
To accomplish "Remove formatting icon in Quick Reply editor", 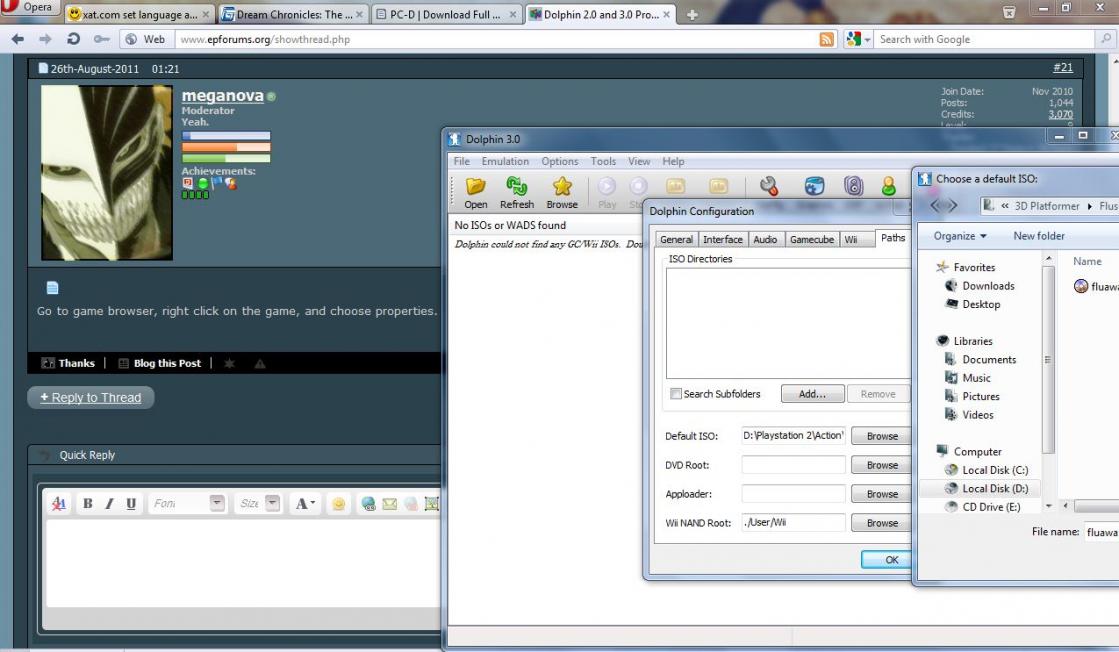I will 59,504.
